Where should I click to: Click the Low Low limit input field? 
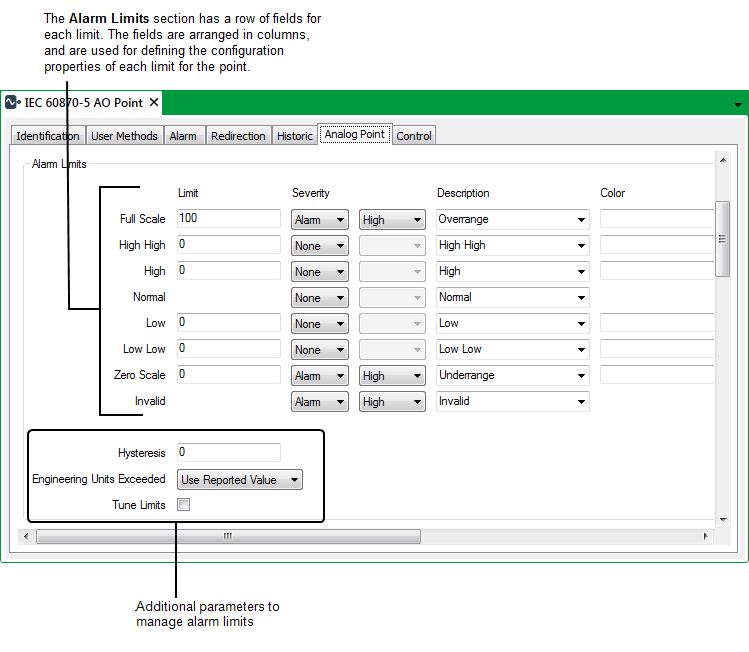[x=229, y=349]
